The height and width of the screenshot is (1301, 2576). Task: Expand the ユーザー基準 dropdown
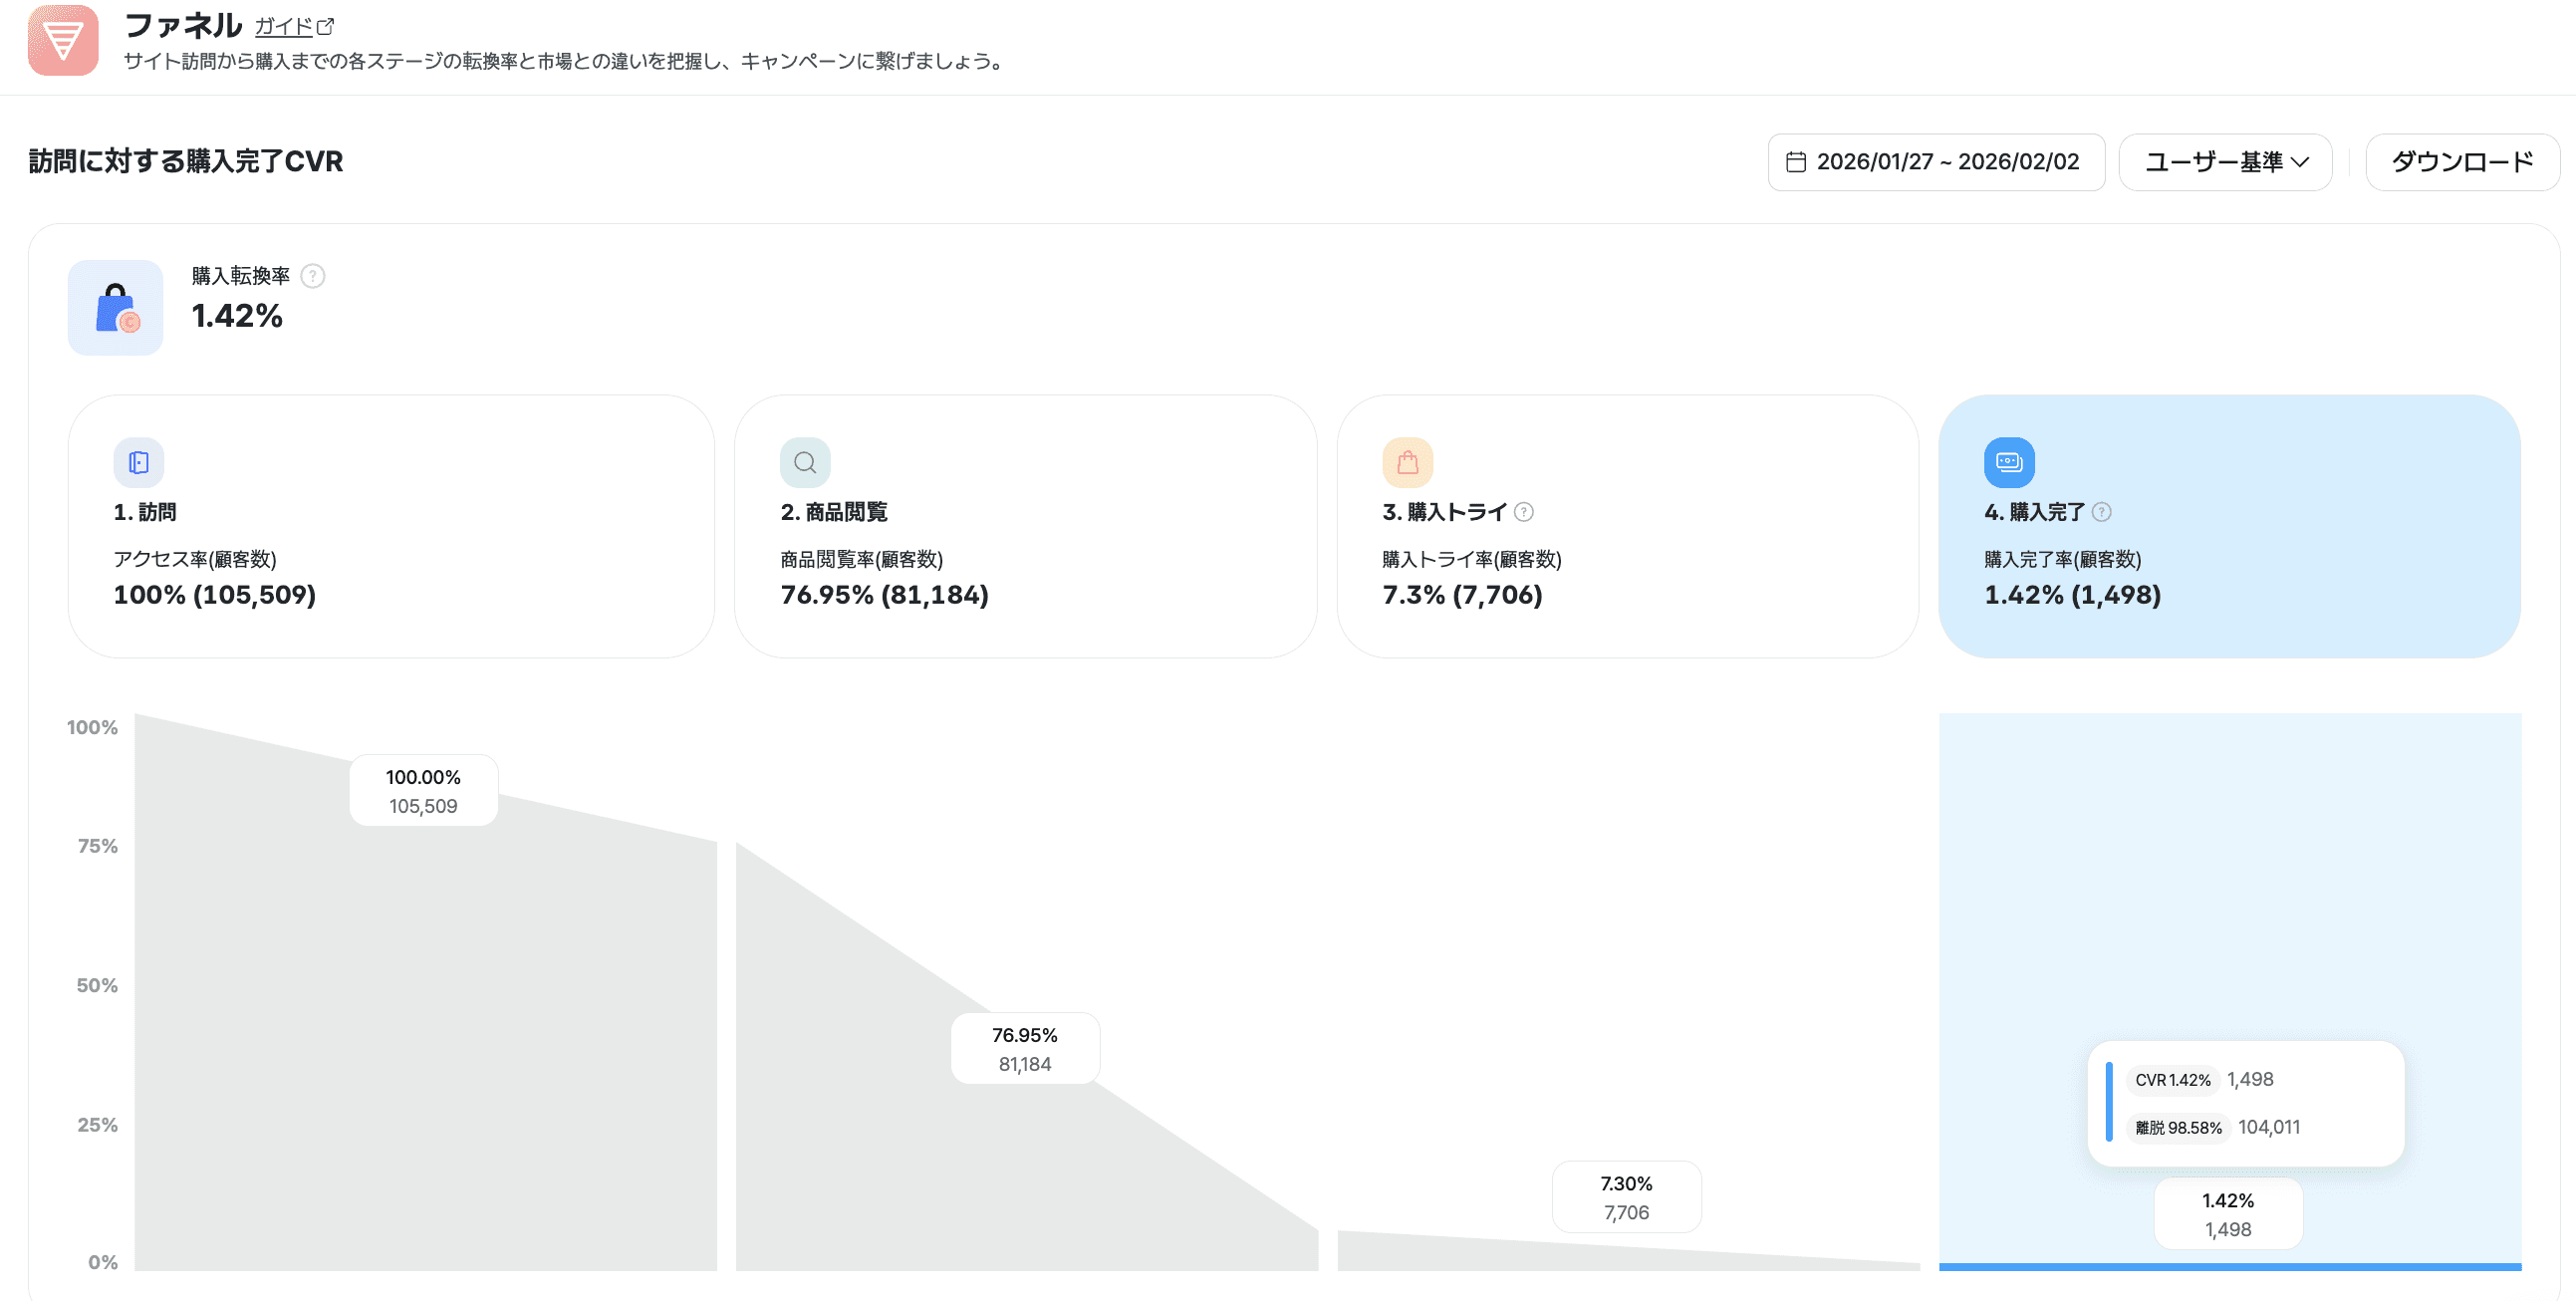point(2225,162)
